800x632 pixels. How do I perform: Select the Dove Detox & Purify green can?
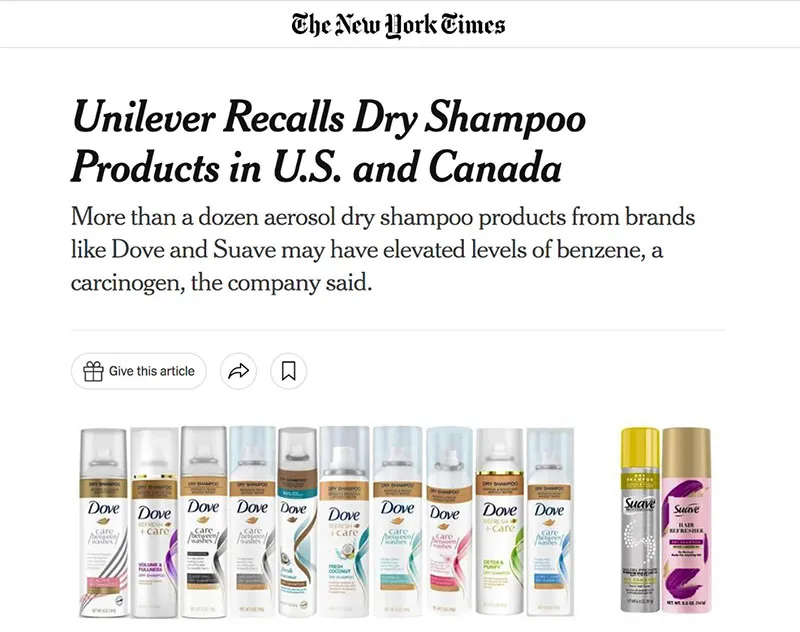pyautogui.click(x=500, y=523)
